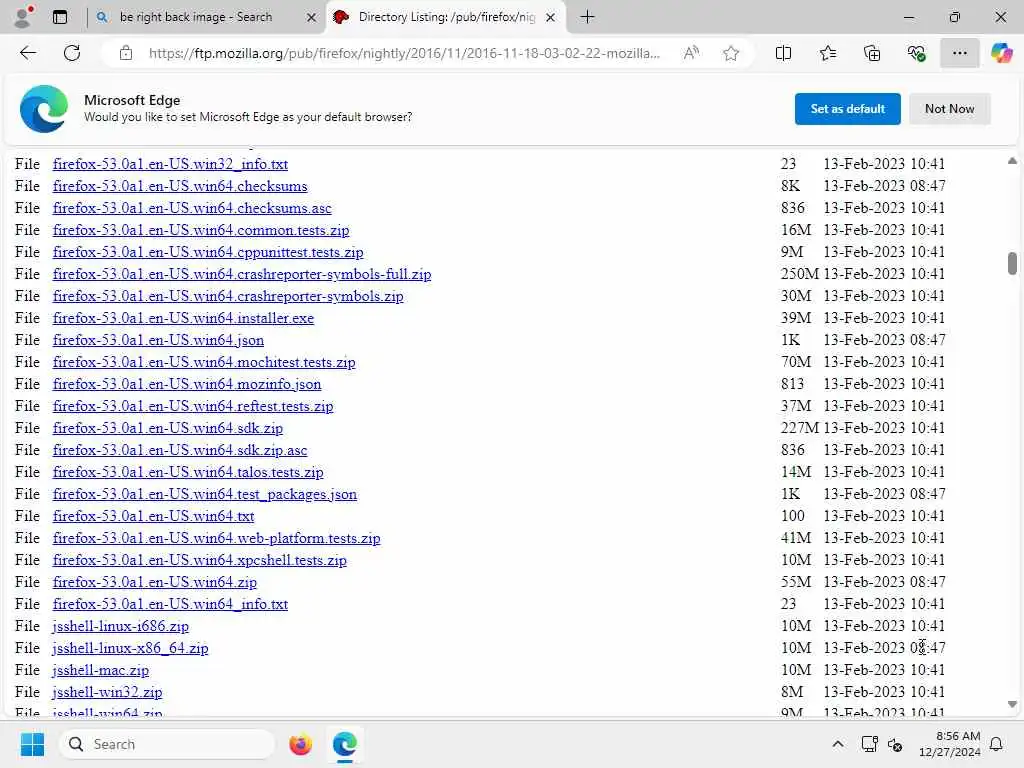Open the Edge profile icon

23,17
